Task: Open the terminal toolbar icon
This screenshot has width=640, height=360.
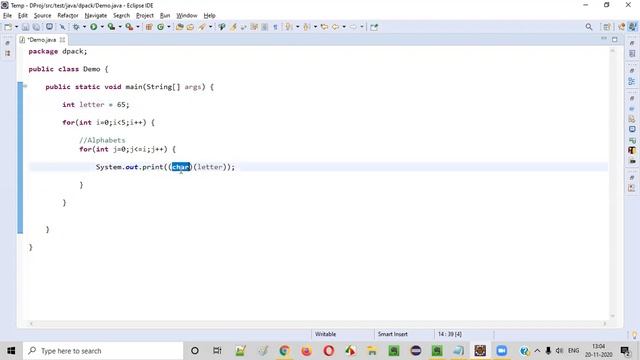Action: click(49, 27)
